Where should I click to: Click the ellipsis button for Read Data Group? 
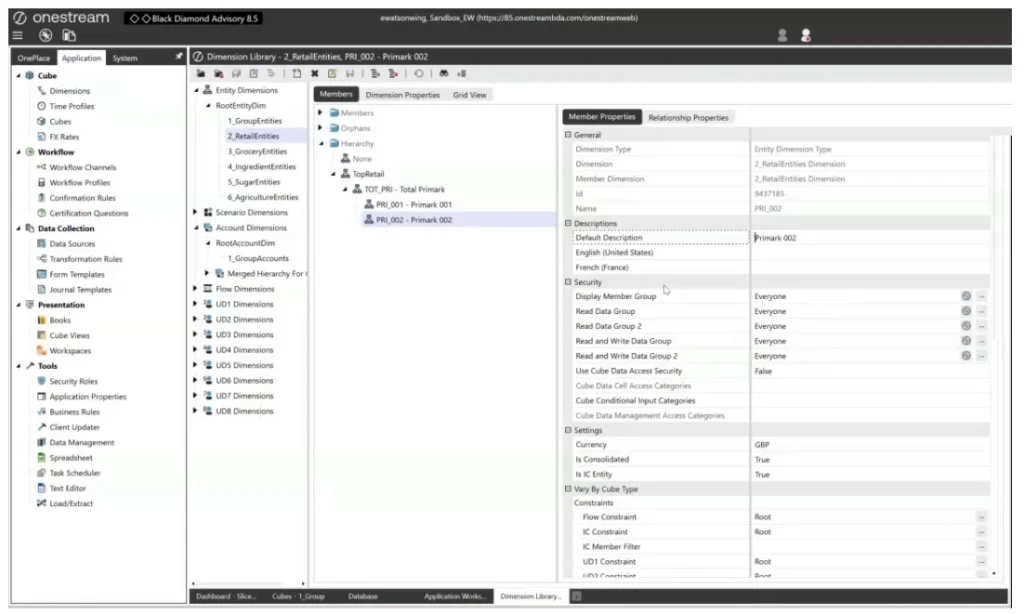tap(982, 312)
